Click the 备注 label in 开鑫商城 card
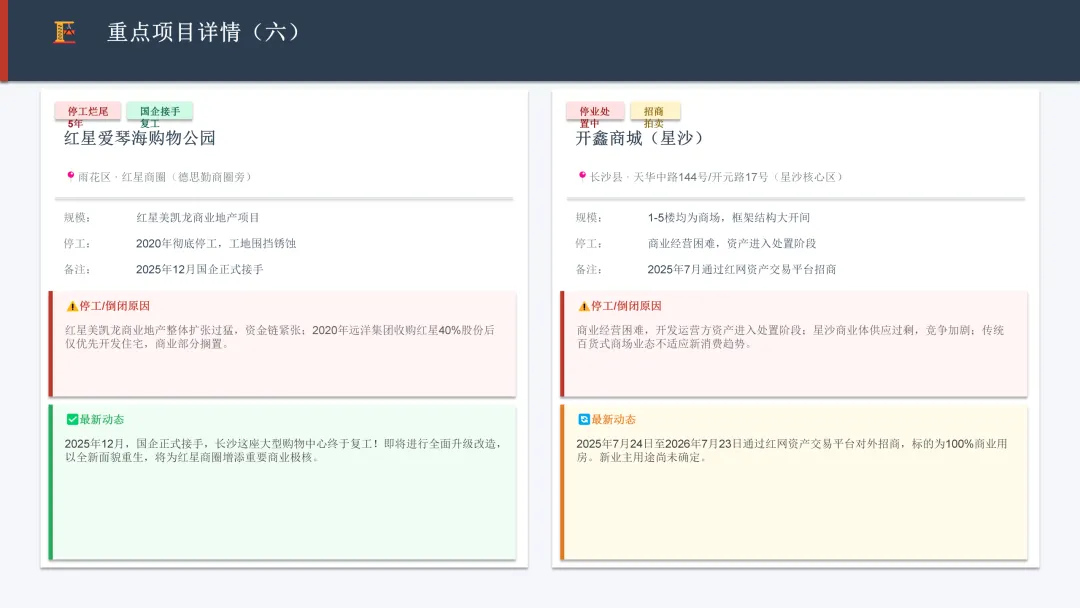The image size is (1080, 608). click(x=589, y=270)
